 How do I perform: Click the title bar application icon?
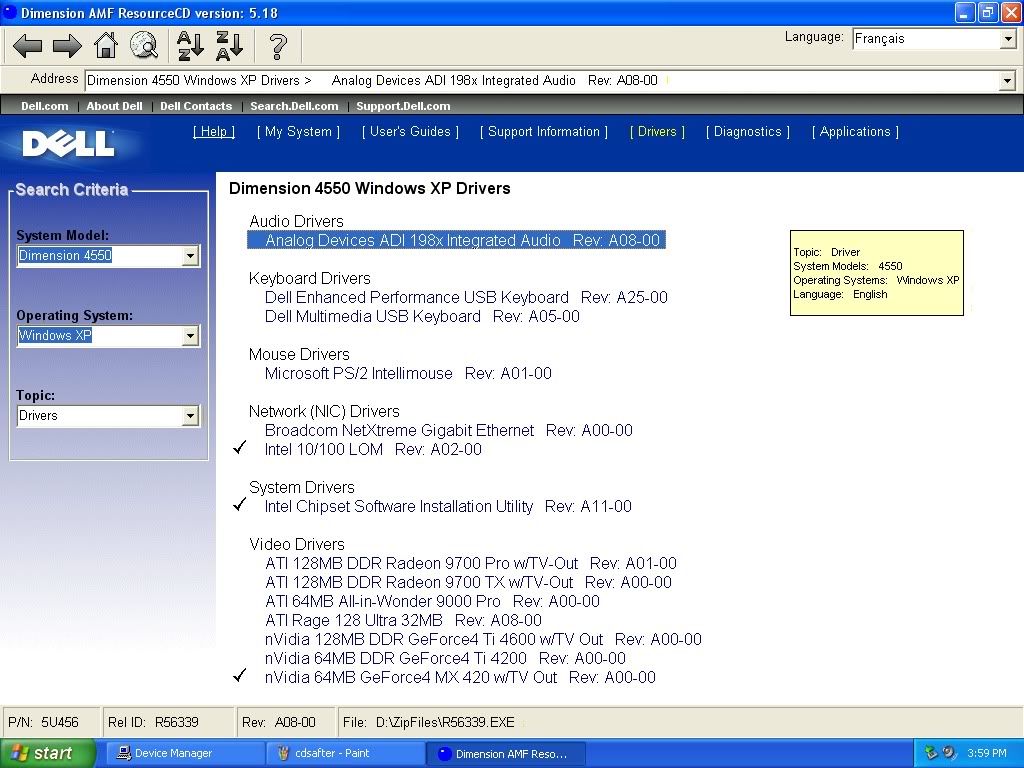(x=10, y=12)
